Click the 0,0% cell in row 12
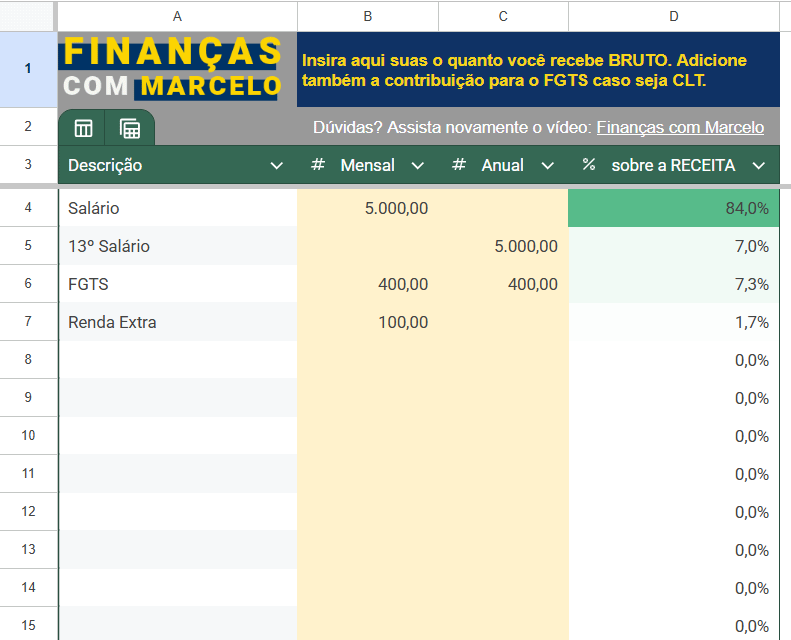This screenshot has height=640, width=791. point(674,511)
